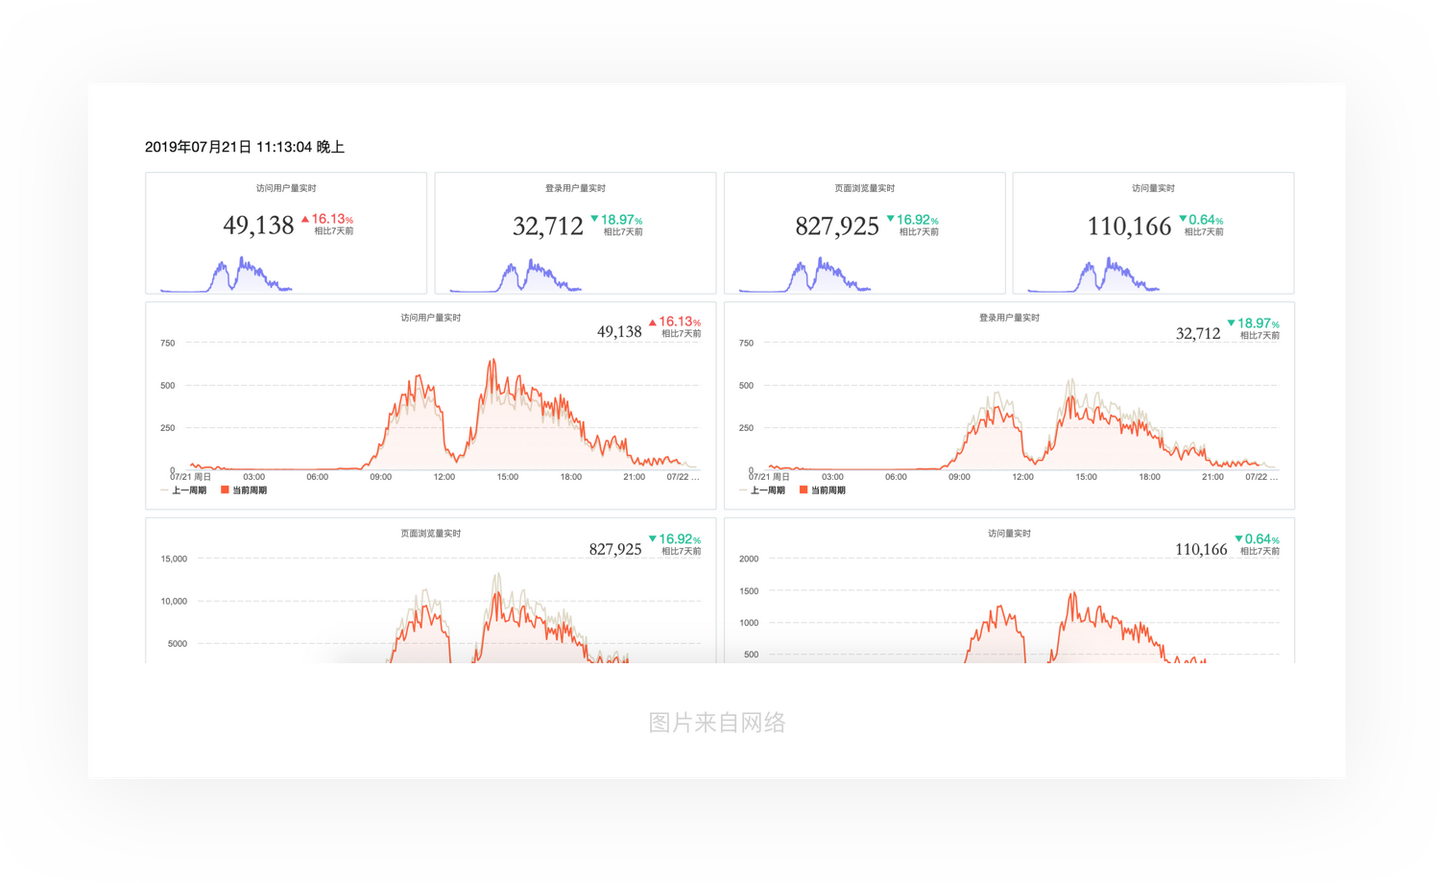1440x883 pixels.
Task: Open the 访问用户量实时 summary card sparkline
Action: click(x=226, y=274)
